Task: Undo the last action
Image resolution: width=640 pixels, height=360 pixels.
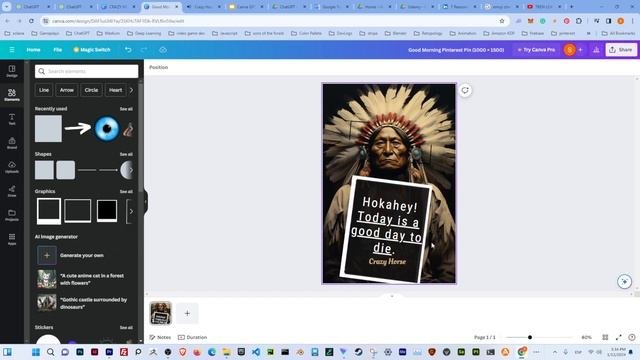Action: 128,50
